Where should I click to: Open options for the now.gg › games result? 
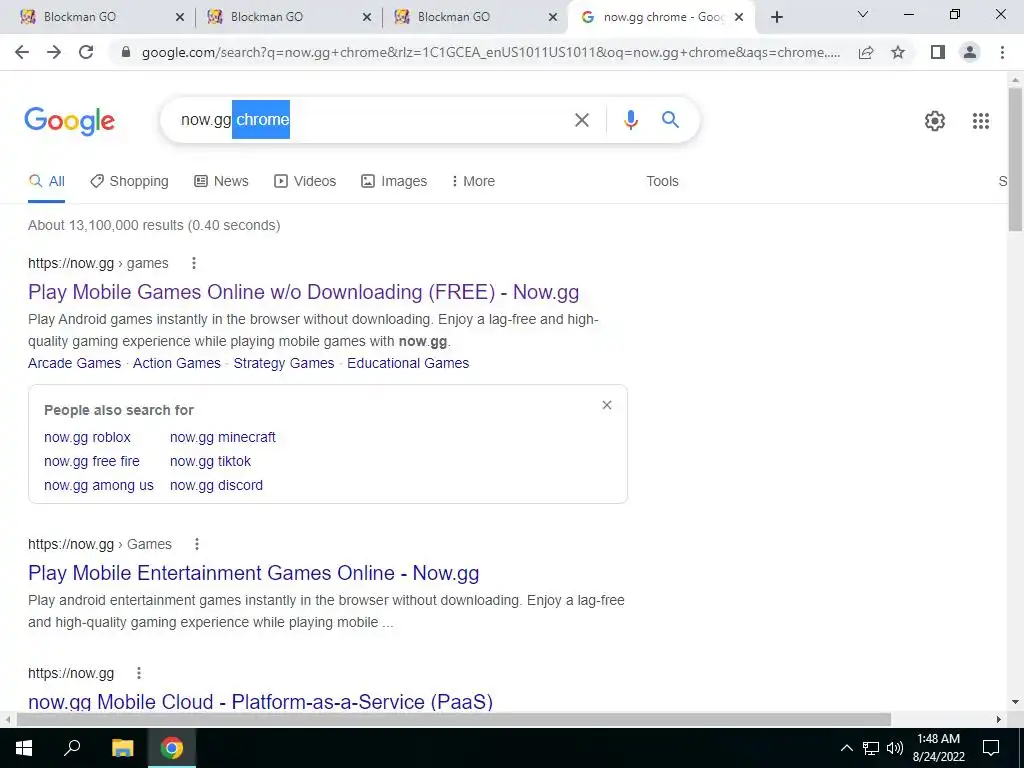[x=193, y=263]
